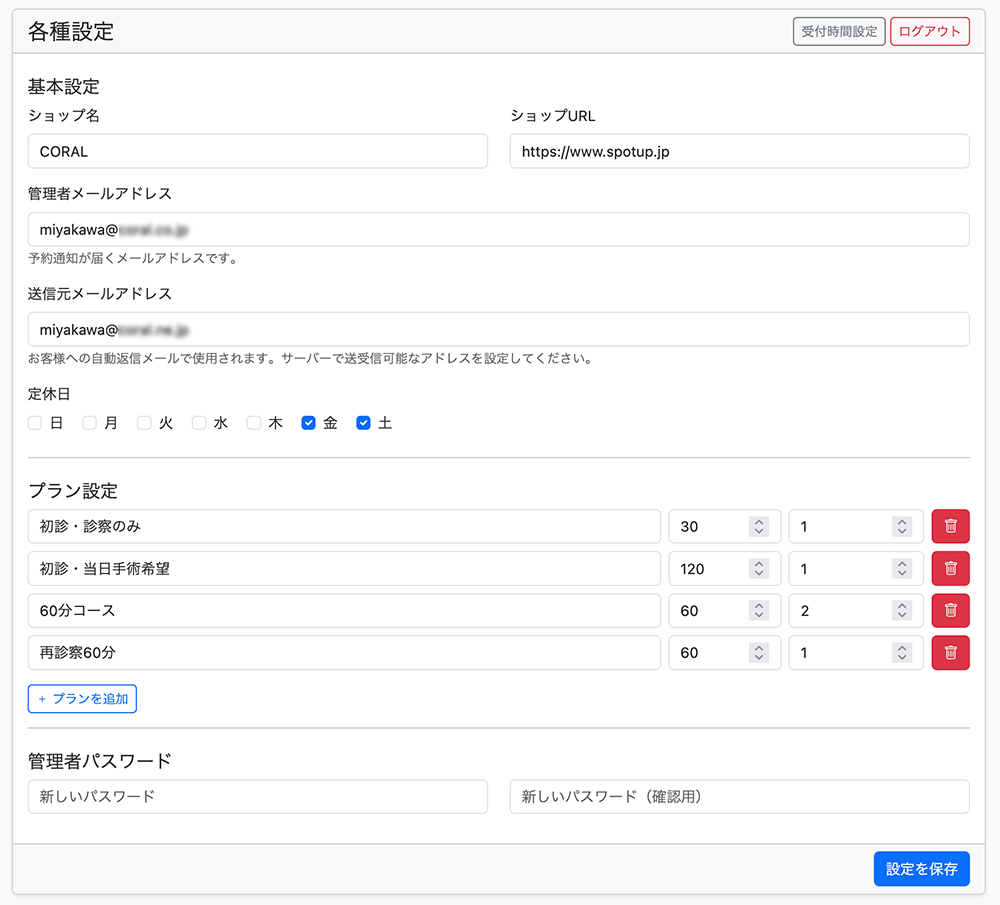Image resolution: width=1000 pixels, height=905 pixels.
Task: Focus the ショップ名 field containing CORAL
Action: [257, 152]
